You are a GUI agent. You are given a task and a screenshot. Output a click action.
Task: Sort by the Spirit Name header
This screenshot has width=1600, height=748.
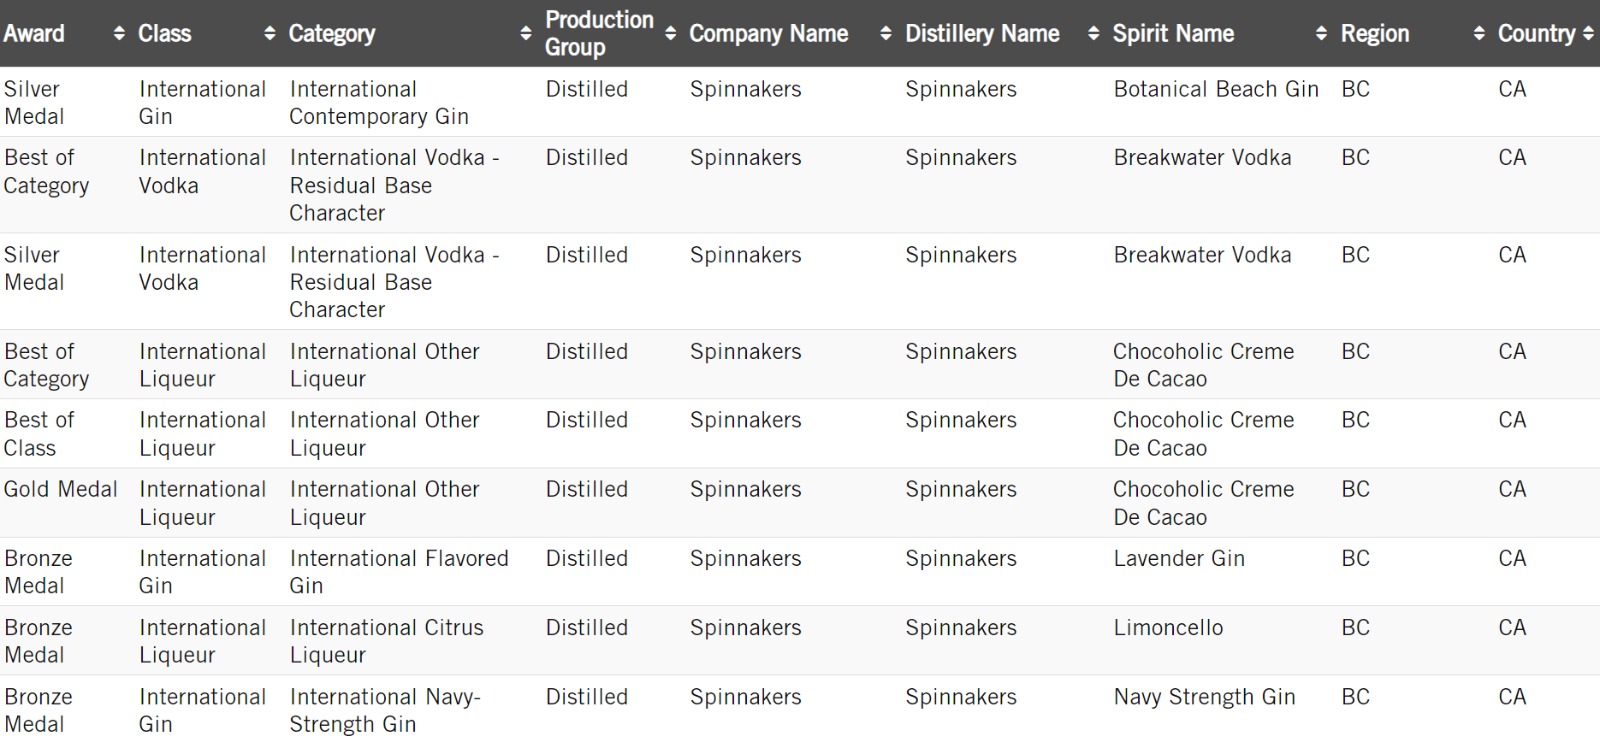[1173, 34]
